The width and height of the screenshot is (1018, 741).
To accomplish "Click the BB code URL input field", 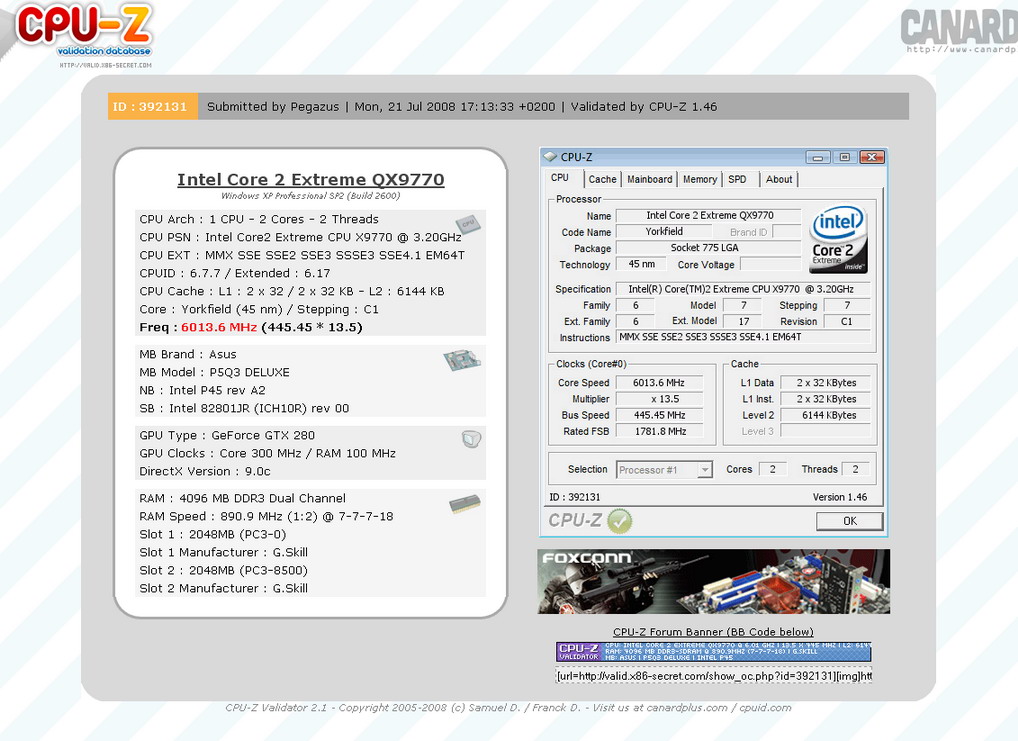I will (x=714, y=676).
